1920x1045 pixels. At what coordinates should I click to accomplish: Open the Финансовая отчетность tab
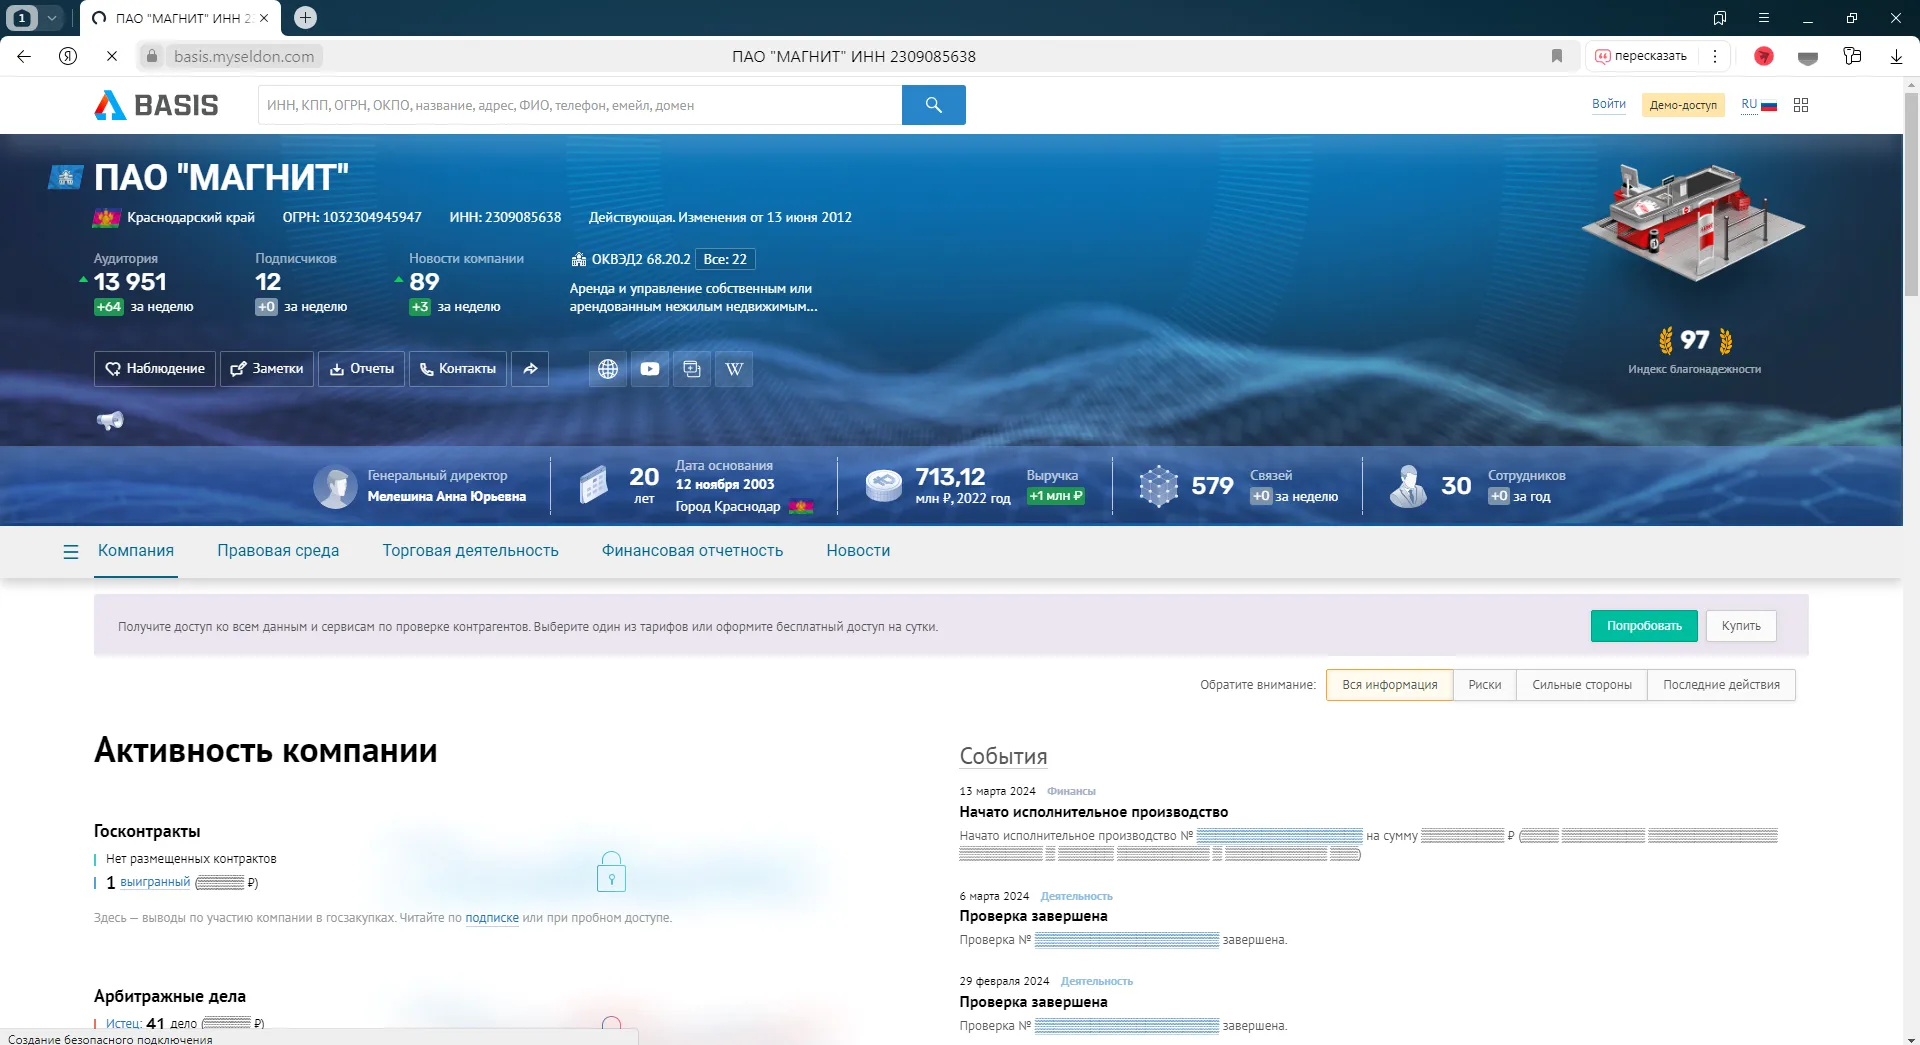(692, 551)
